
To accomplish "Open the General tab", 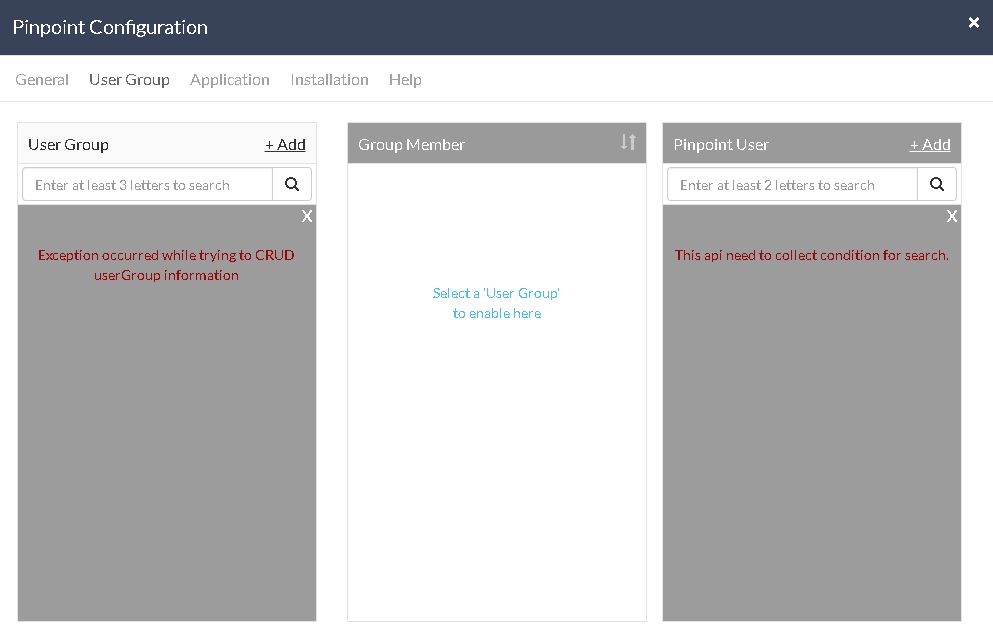I will [x=42, y=80].
